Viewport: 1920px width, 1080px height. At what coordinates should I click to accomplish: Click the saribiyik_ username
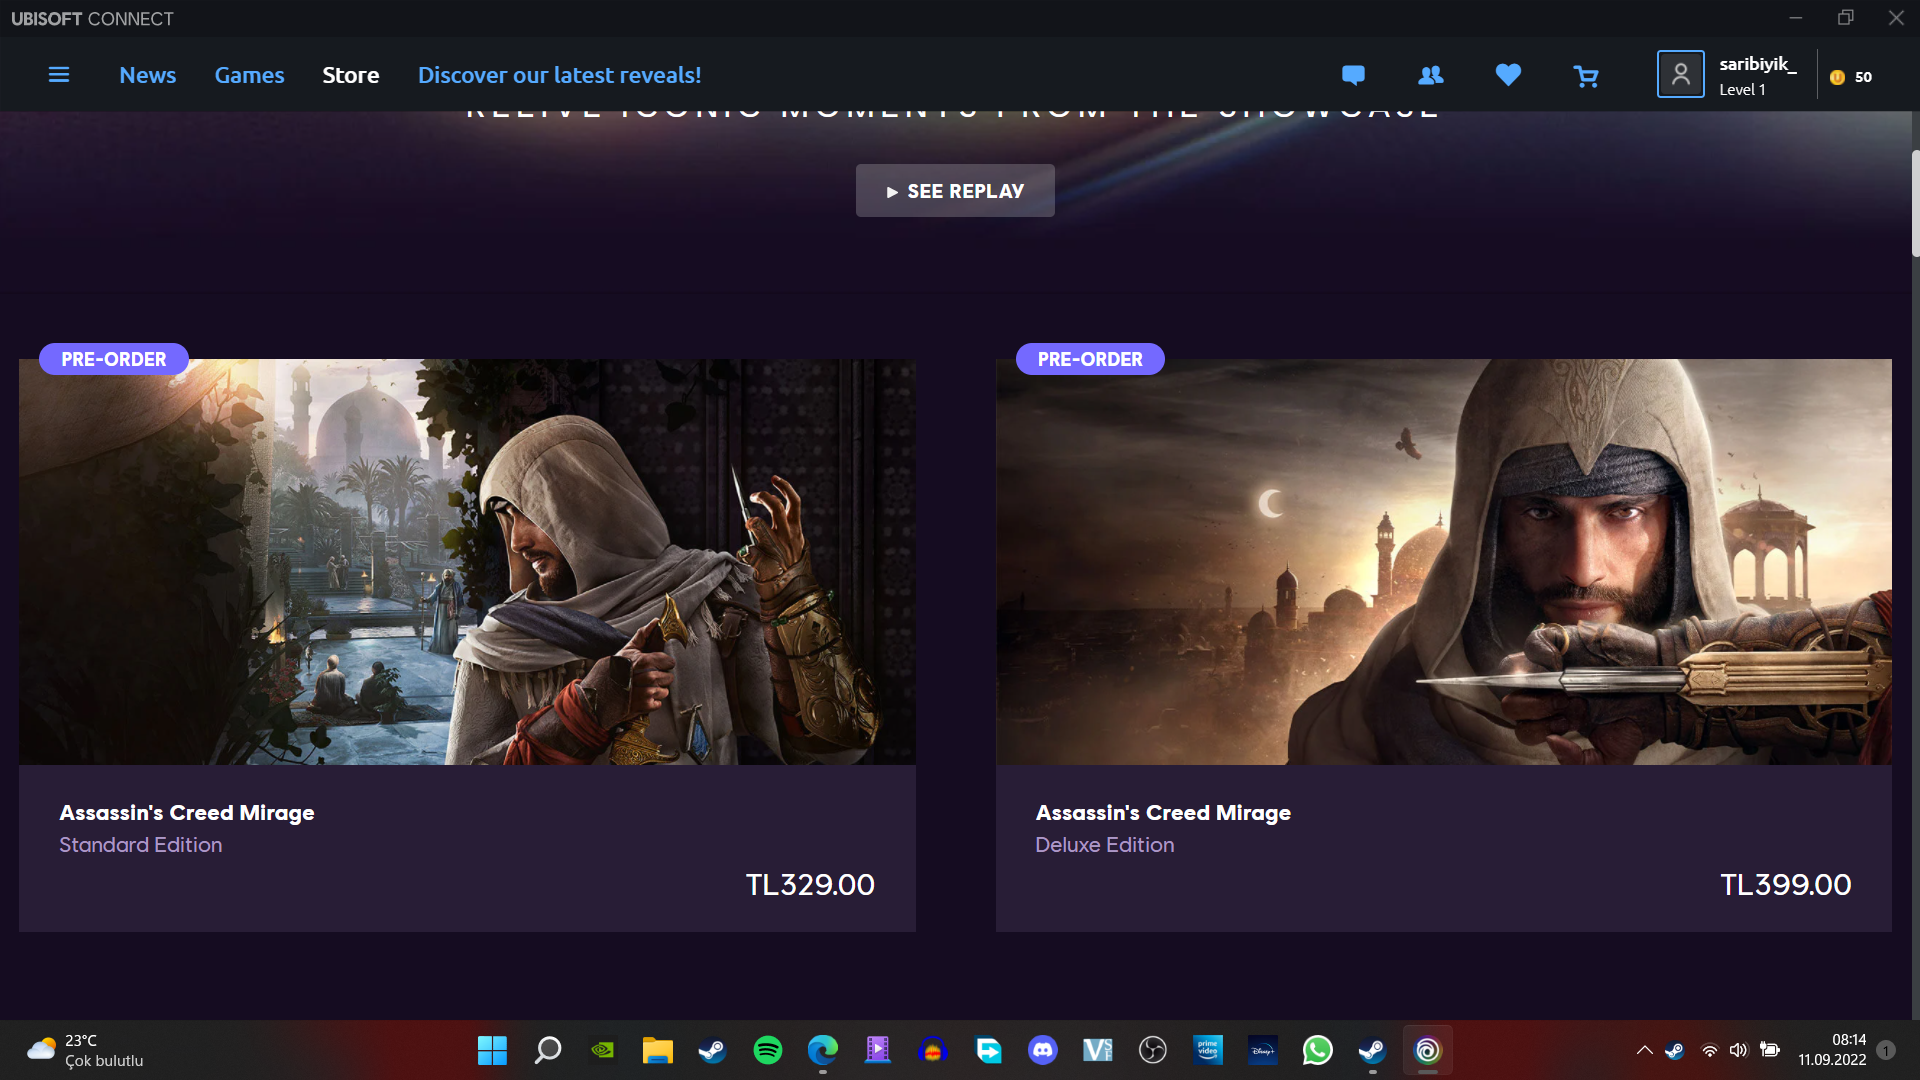[x=1757, y=64]
